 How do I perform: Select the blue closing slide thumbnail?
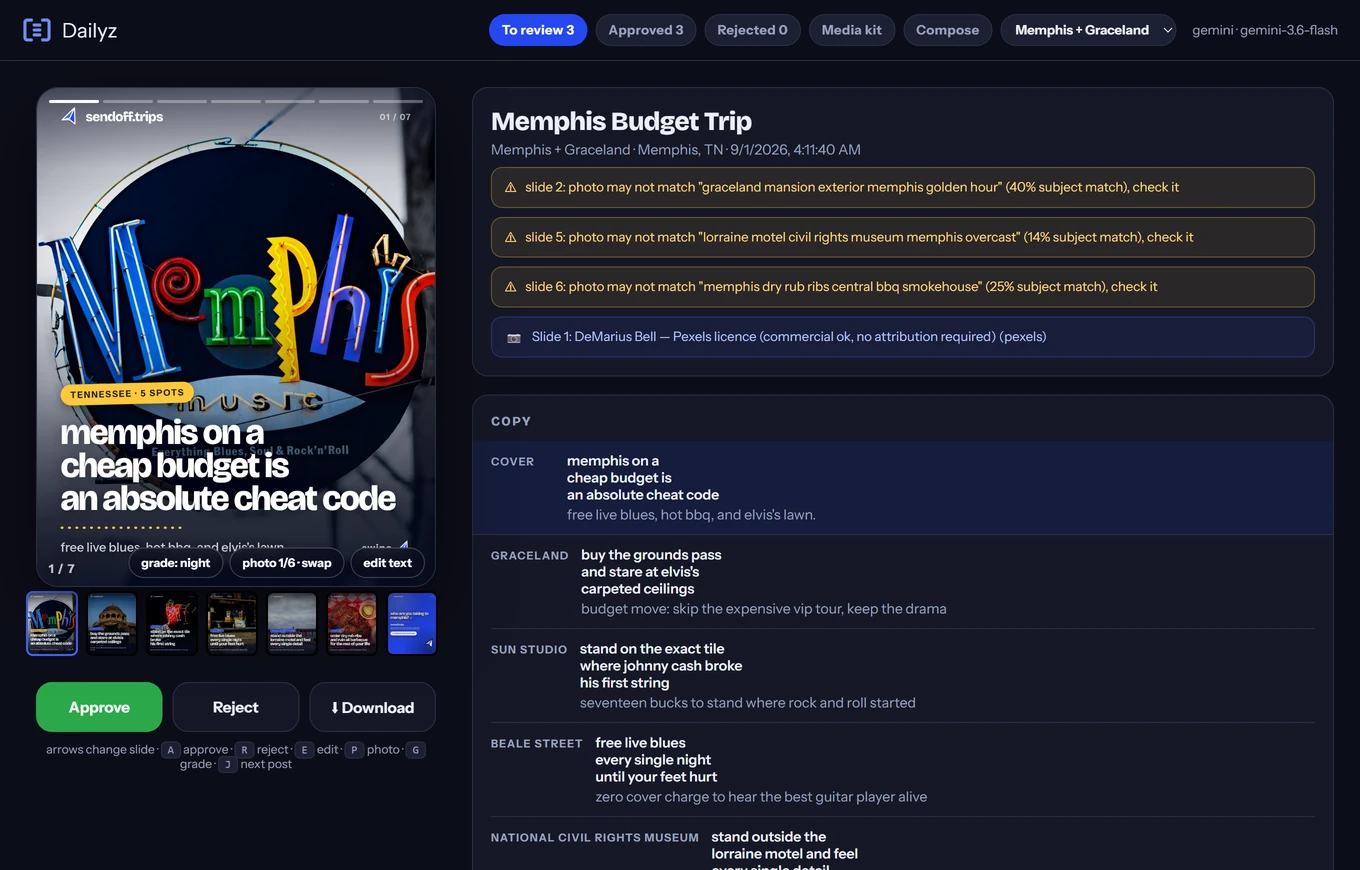click(x=412, y=623)
